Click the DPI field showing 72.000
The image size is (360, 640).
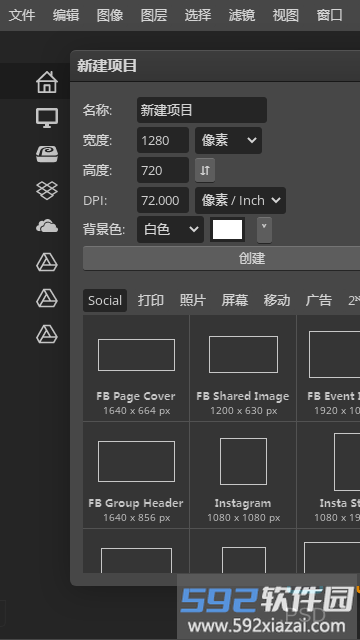(163, 200)
